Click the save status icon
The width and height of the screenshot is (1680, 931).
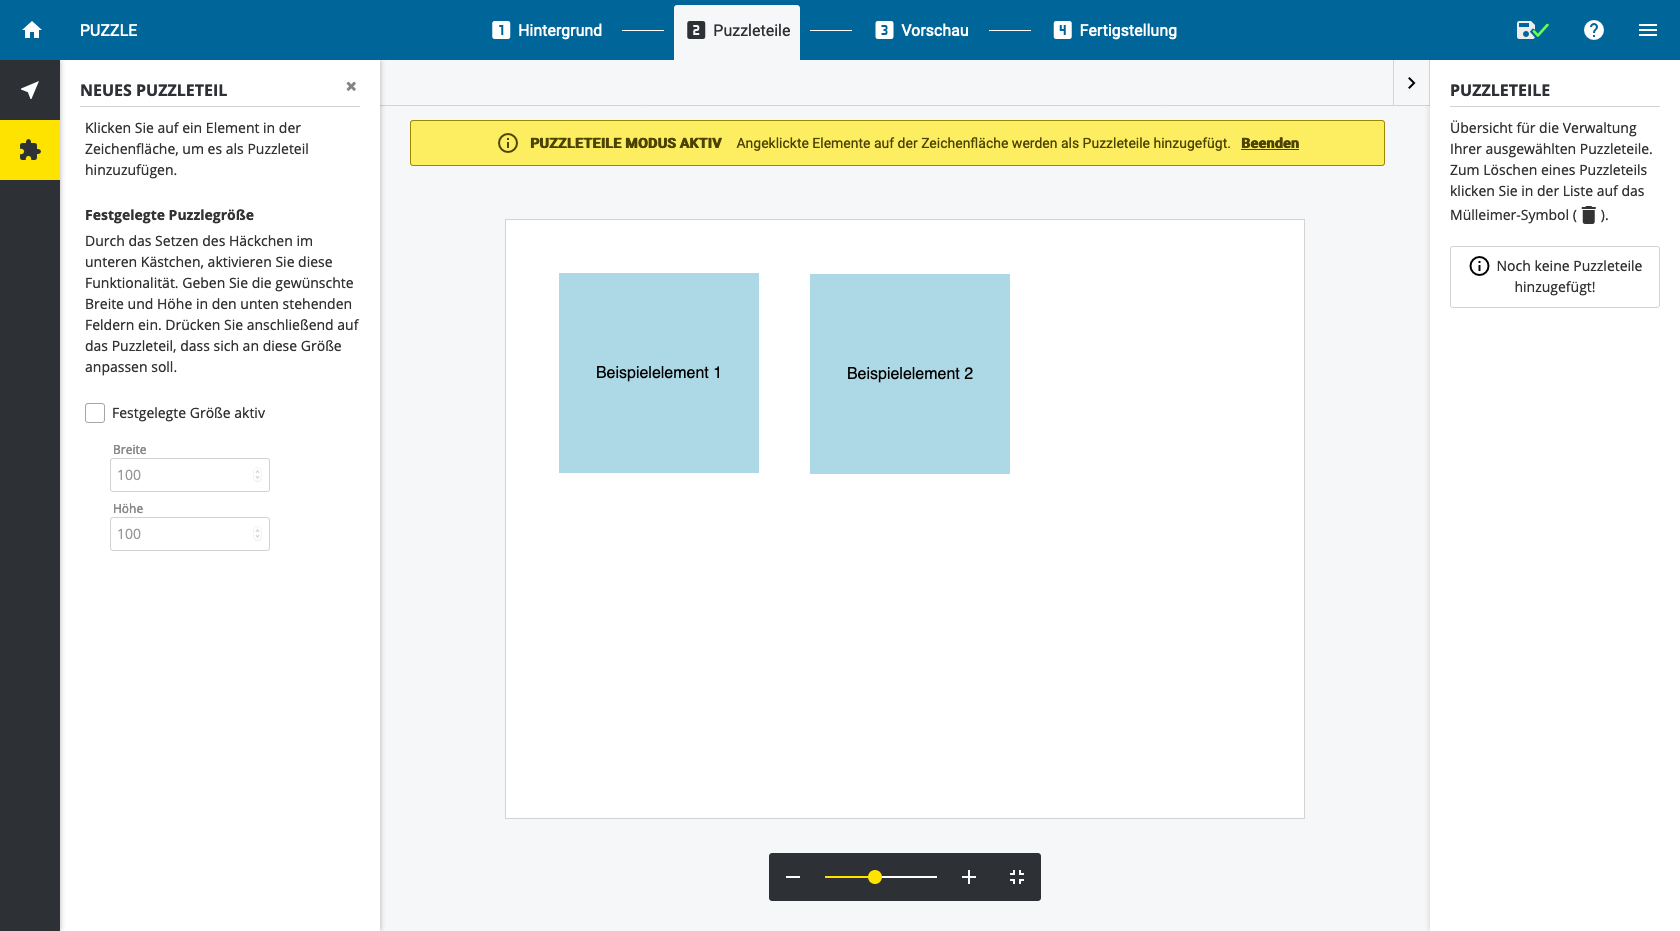(1531, 30)
